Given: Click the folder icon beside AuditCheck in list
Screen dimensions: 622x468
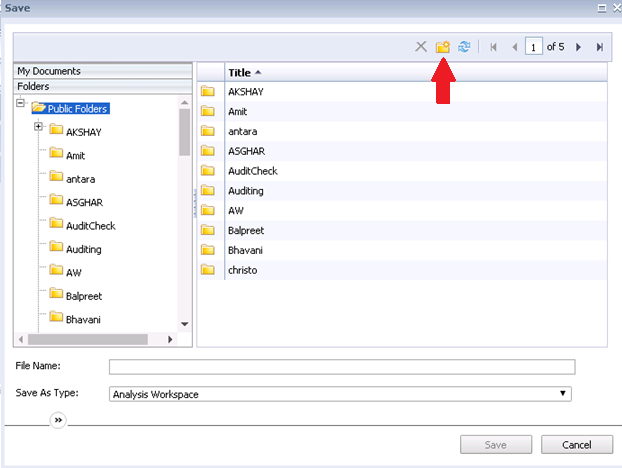Looking at the screenshot, I should (208, 171).
